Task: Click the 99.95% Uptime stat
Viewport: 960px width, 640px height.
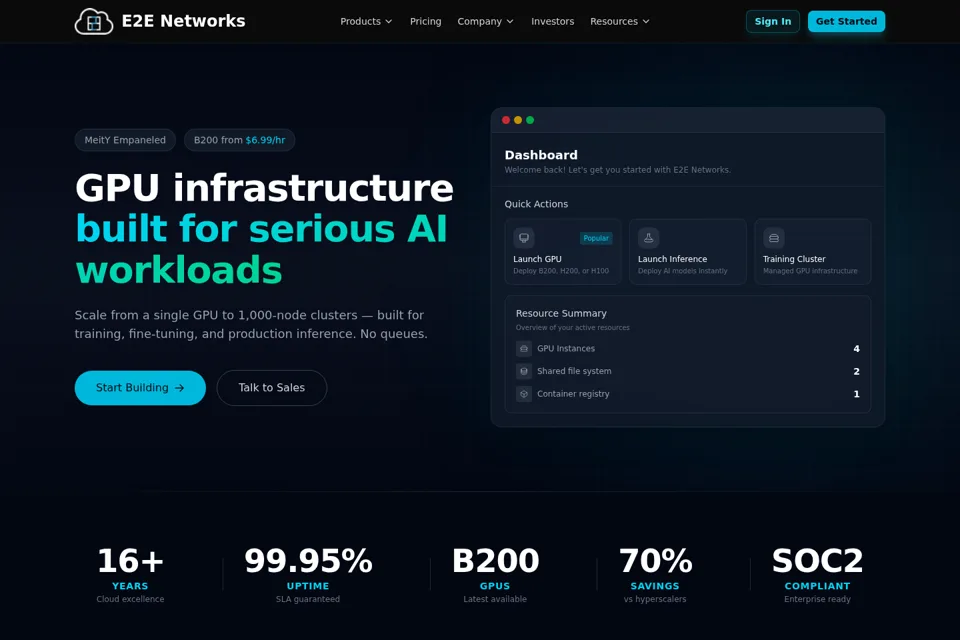Action: coord(308,574)
